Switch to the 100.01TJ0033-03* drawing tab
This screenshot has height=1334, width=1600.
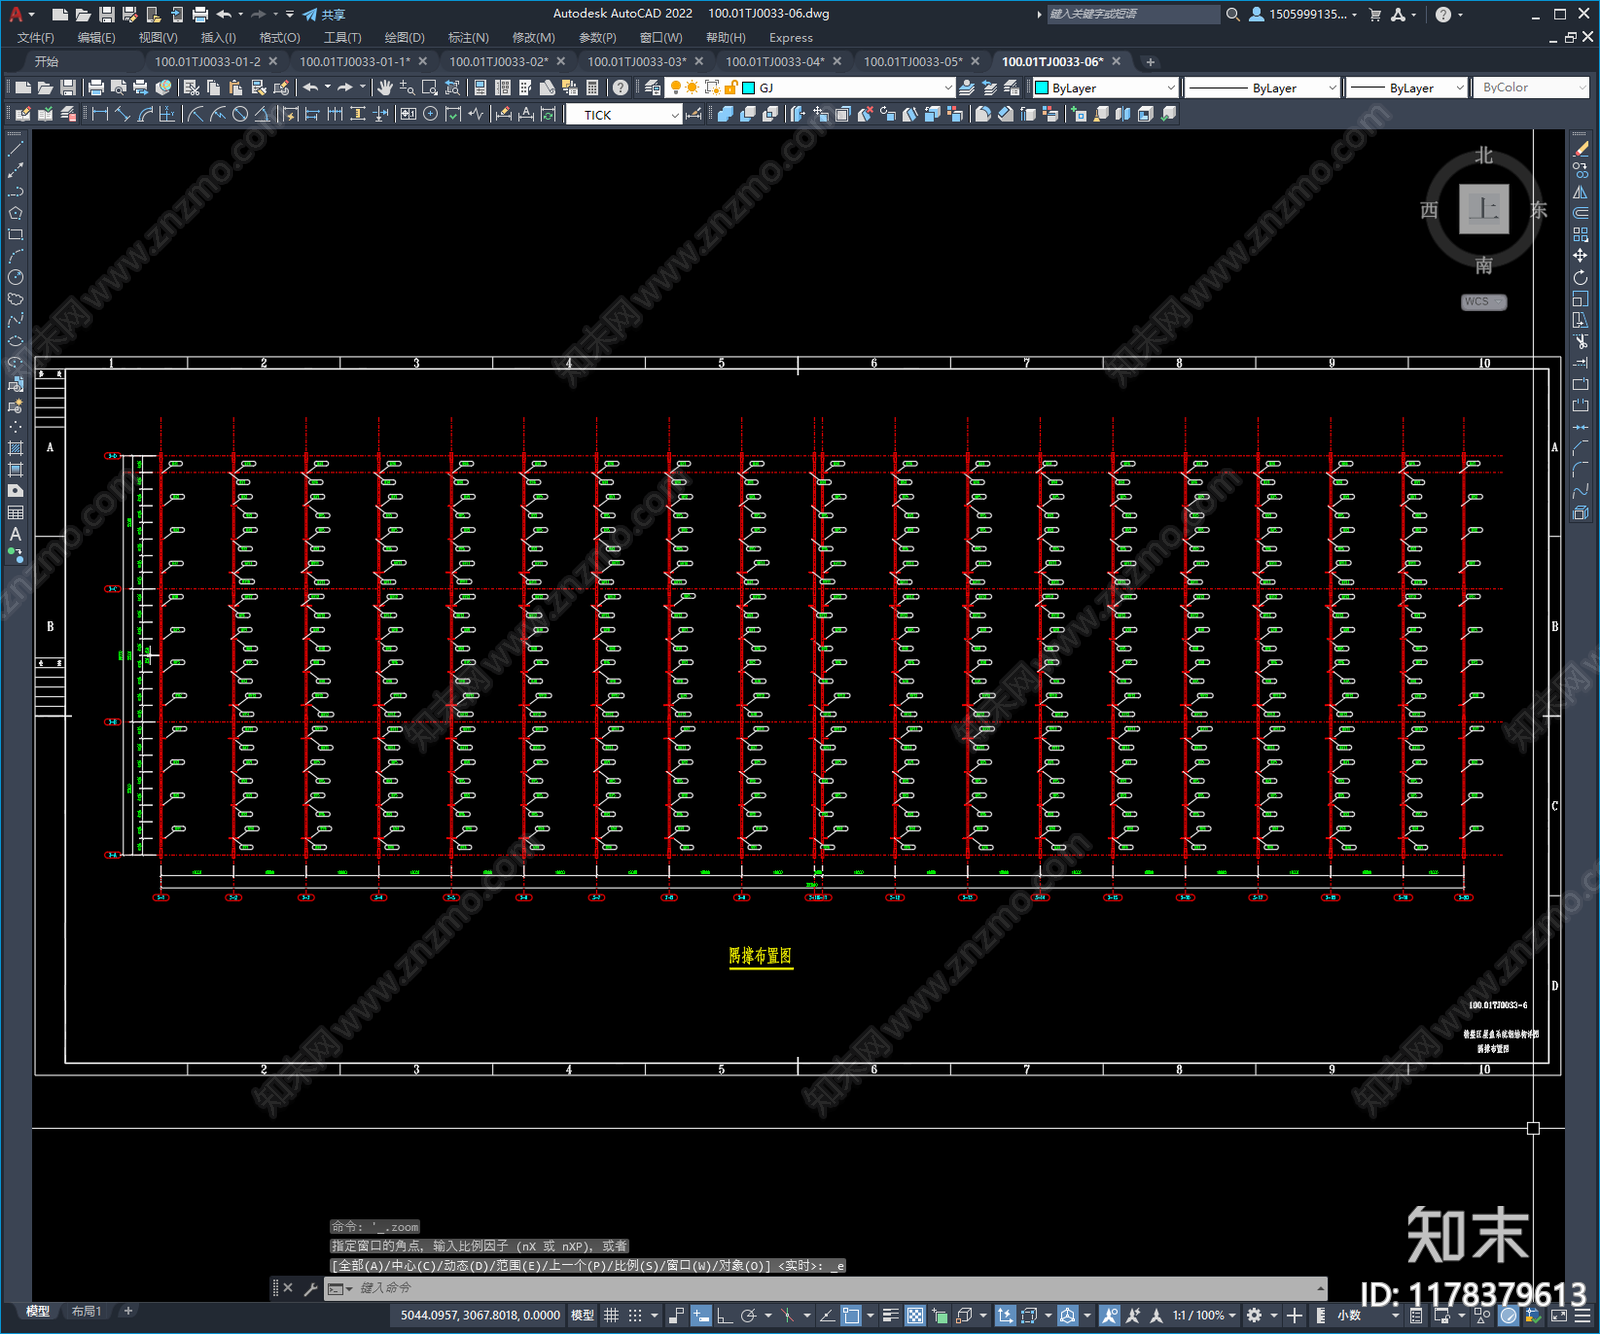(x=636, y=61)
